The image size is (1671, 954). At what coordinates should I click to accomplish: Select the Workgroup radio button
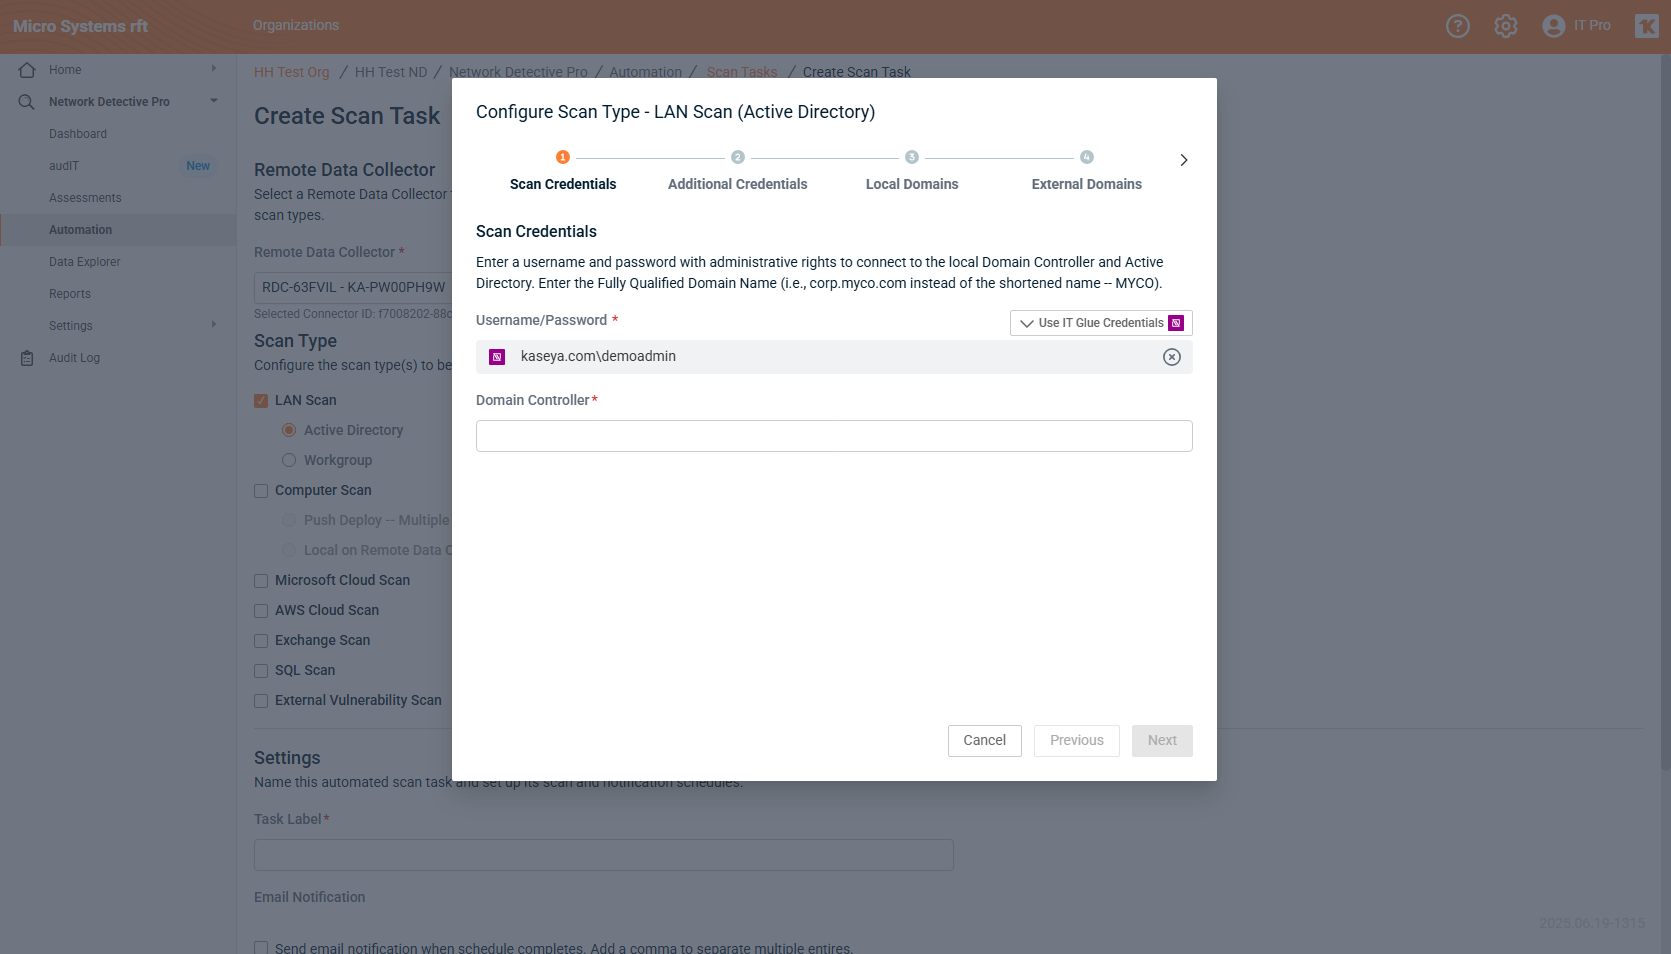click(x=289, y=460)
